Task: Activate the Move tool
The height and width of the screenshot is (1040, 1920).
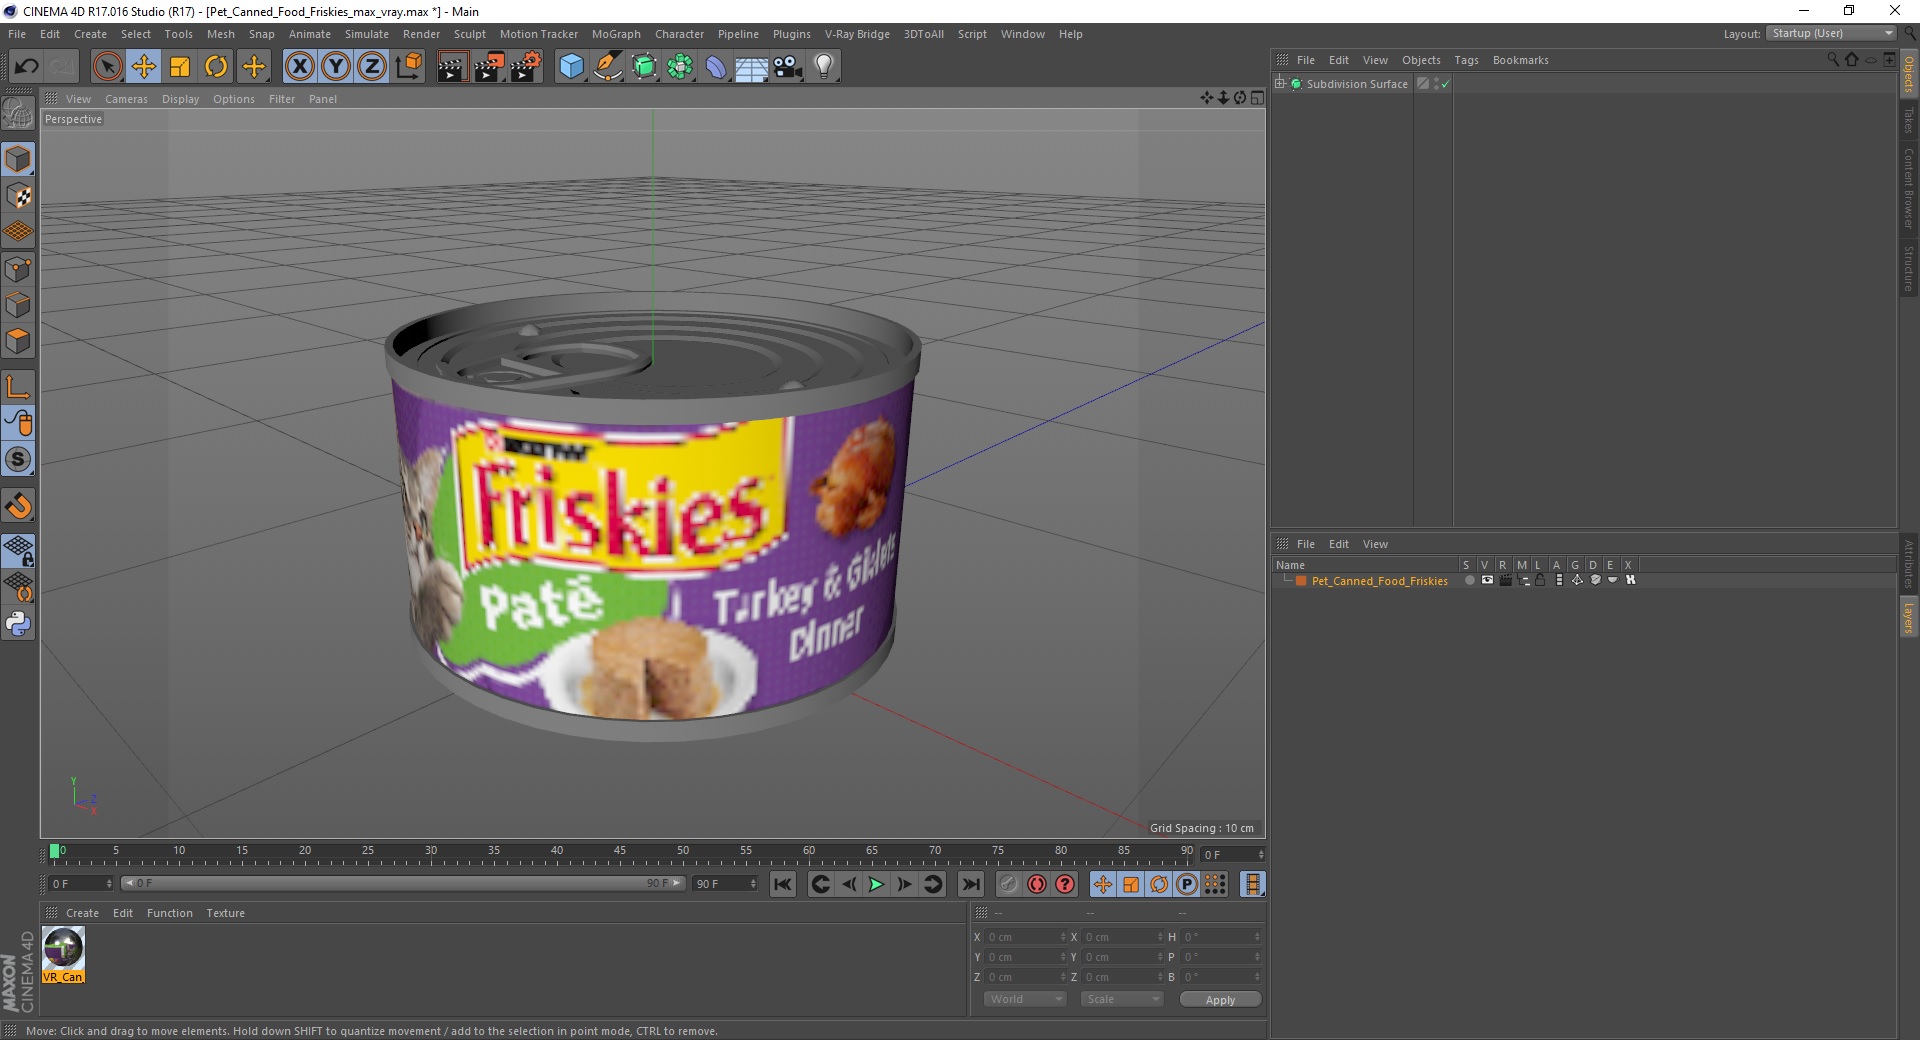Action: [x=143, y=67]
